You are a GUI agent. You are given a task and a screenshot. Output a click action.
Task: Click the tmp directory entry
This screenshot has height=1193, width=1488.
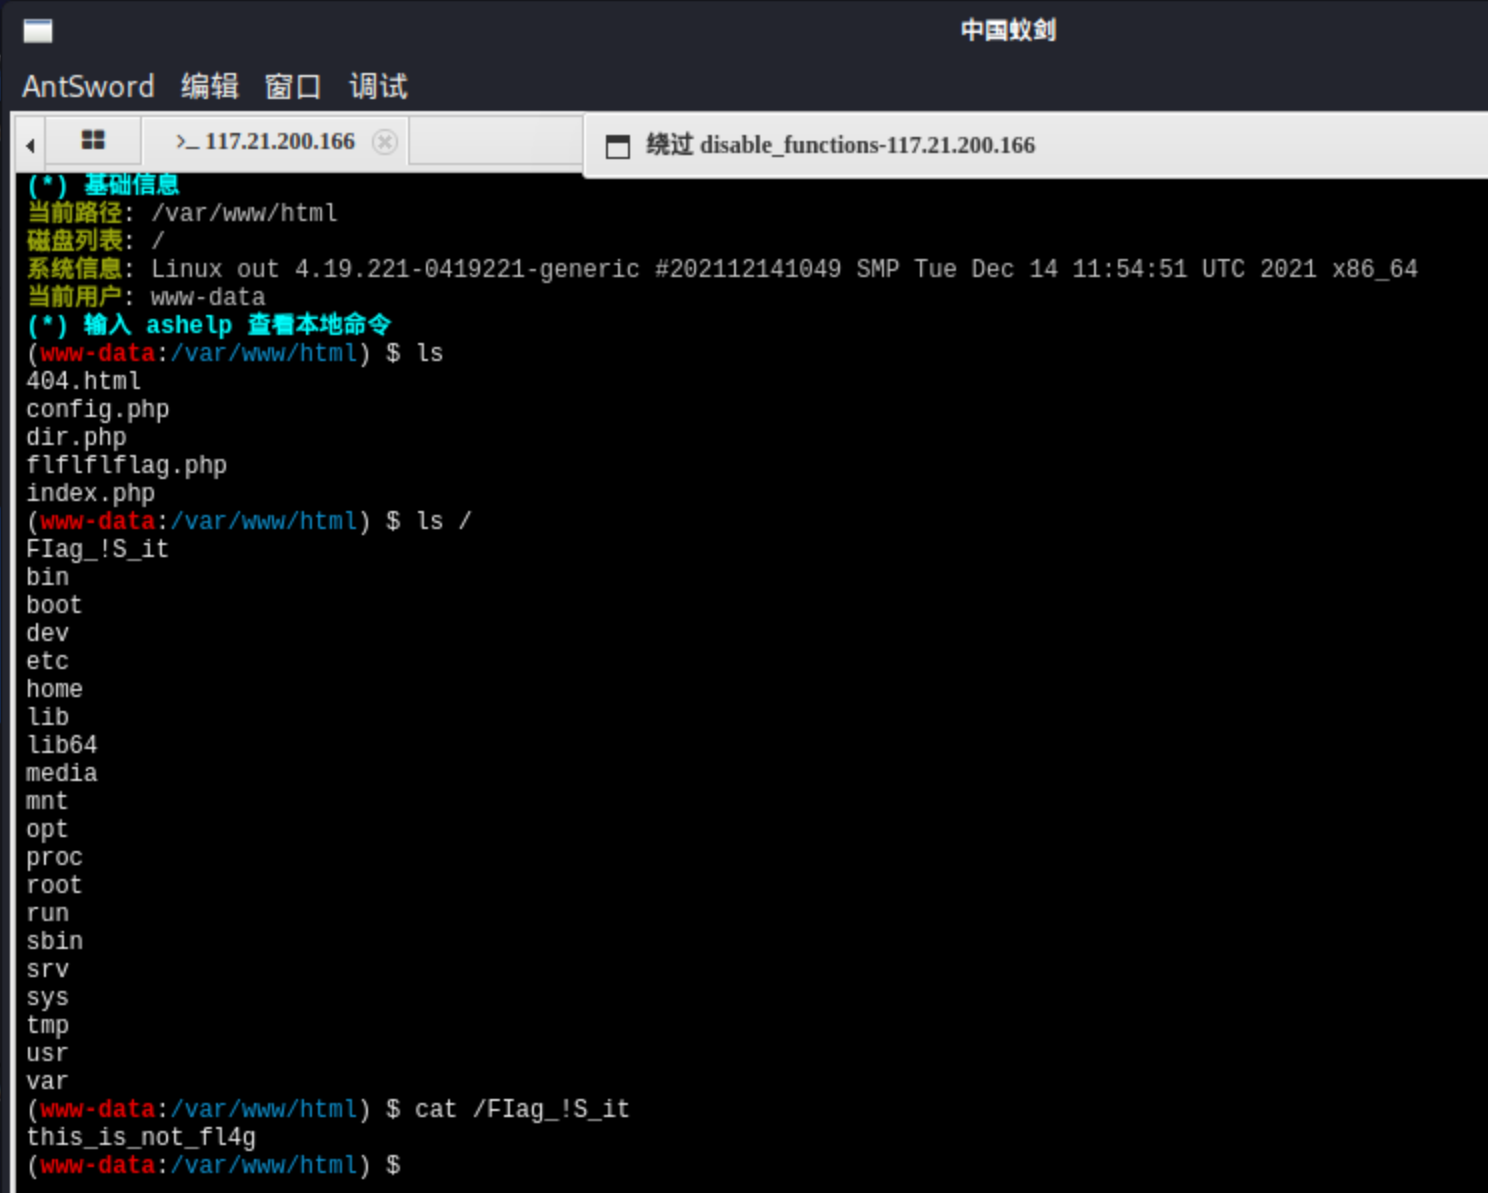tap(48, 1025)
